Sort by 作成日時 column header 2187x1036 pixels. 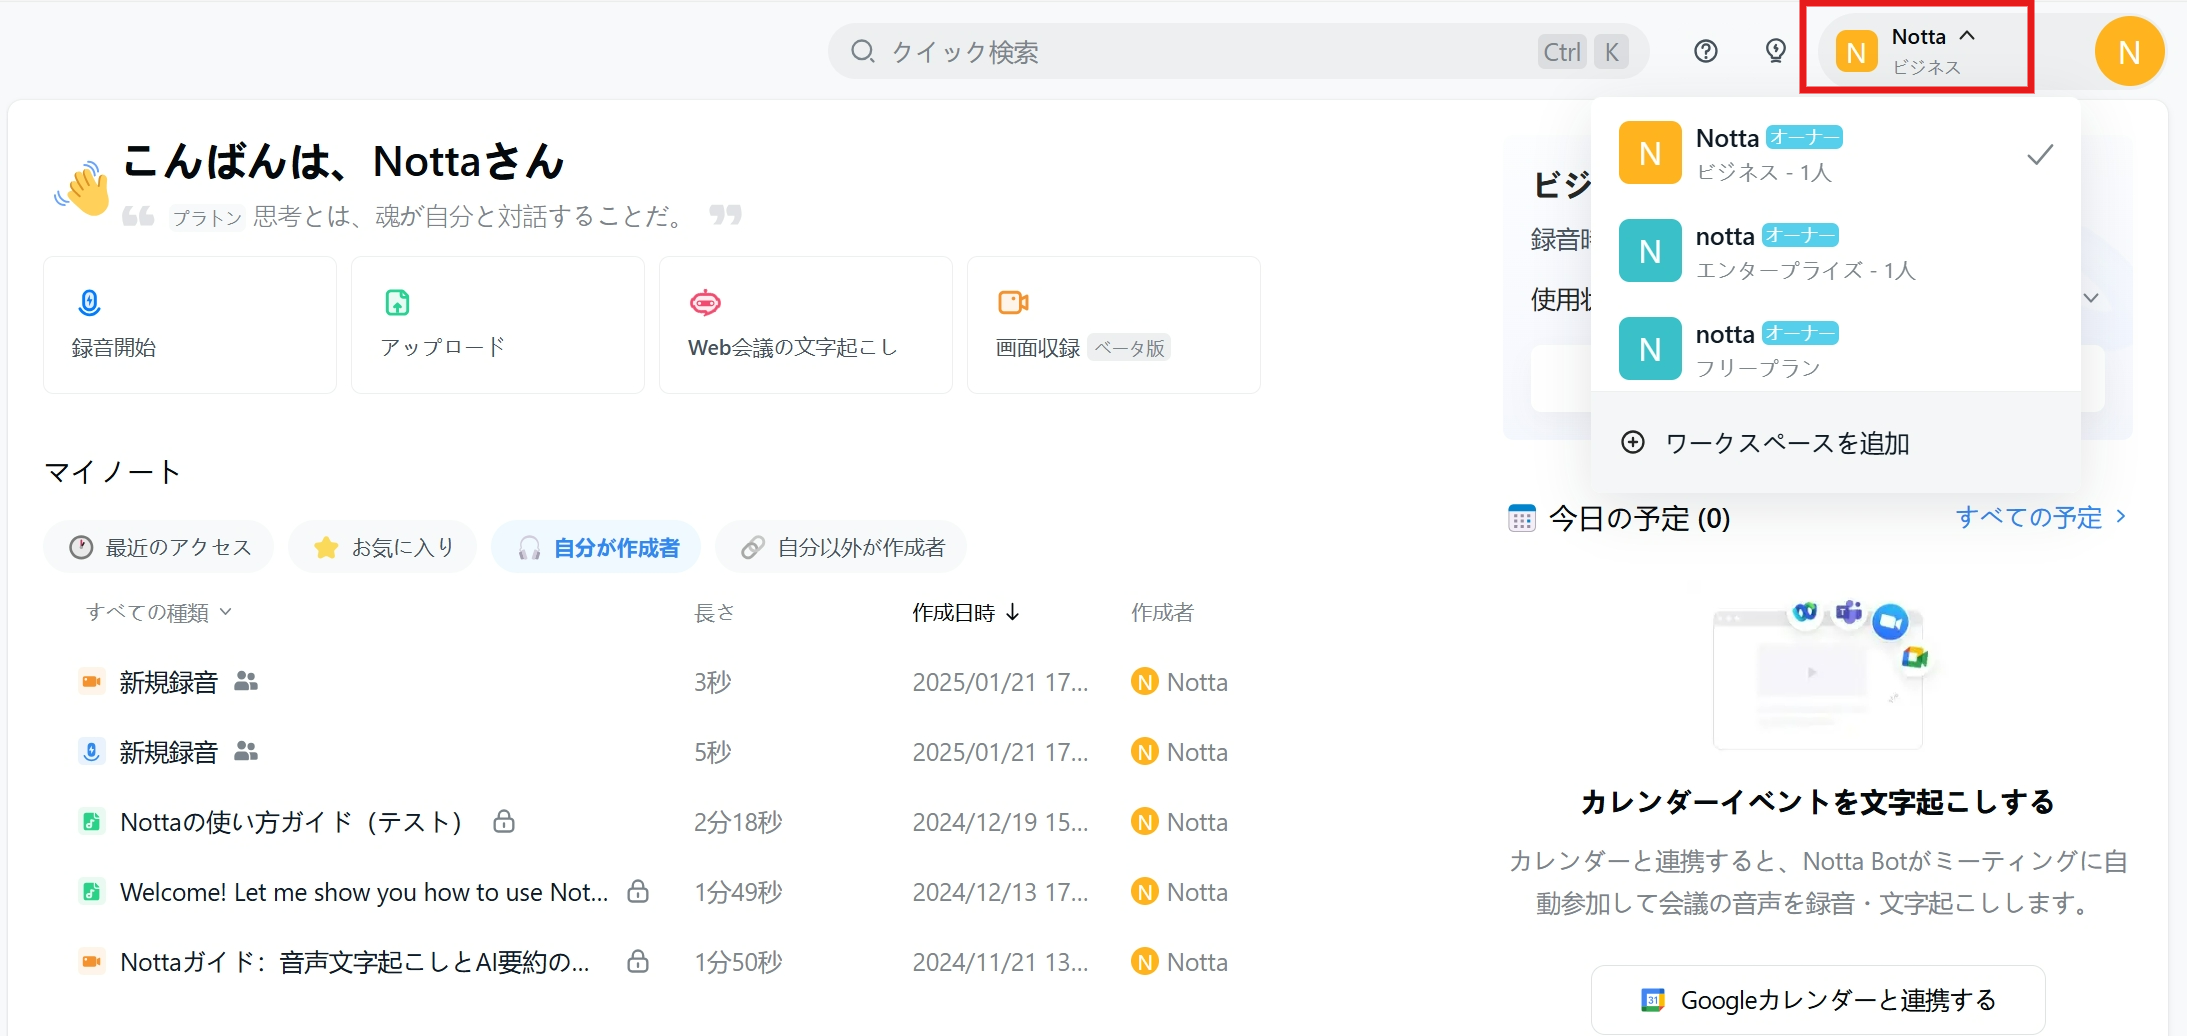966,612
